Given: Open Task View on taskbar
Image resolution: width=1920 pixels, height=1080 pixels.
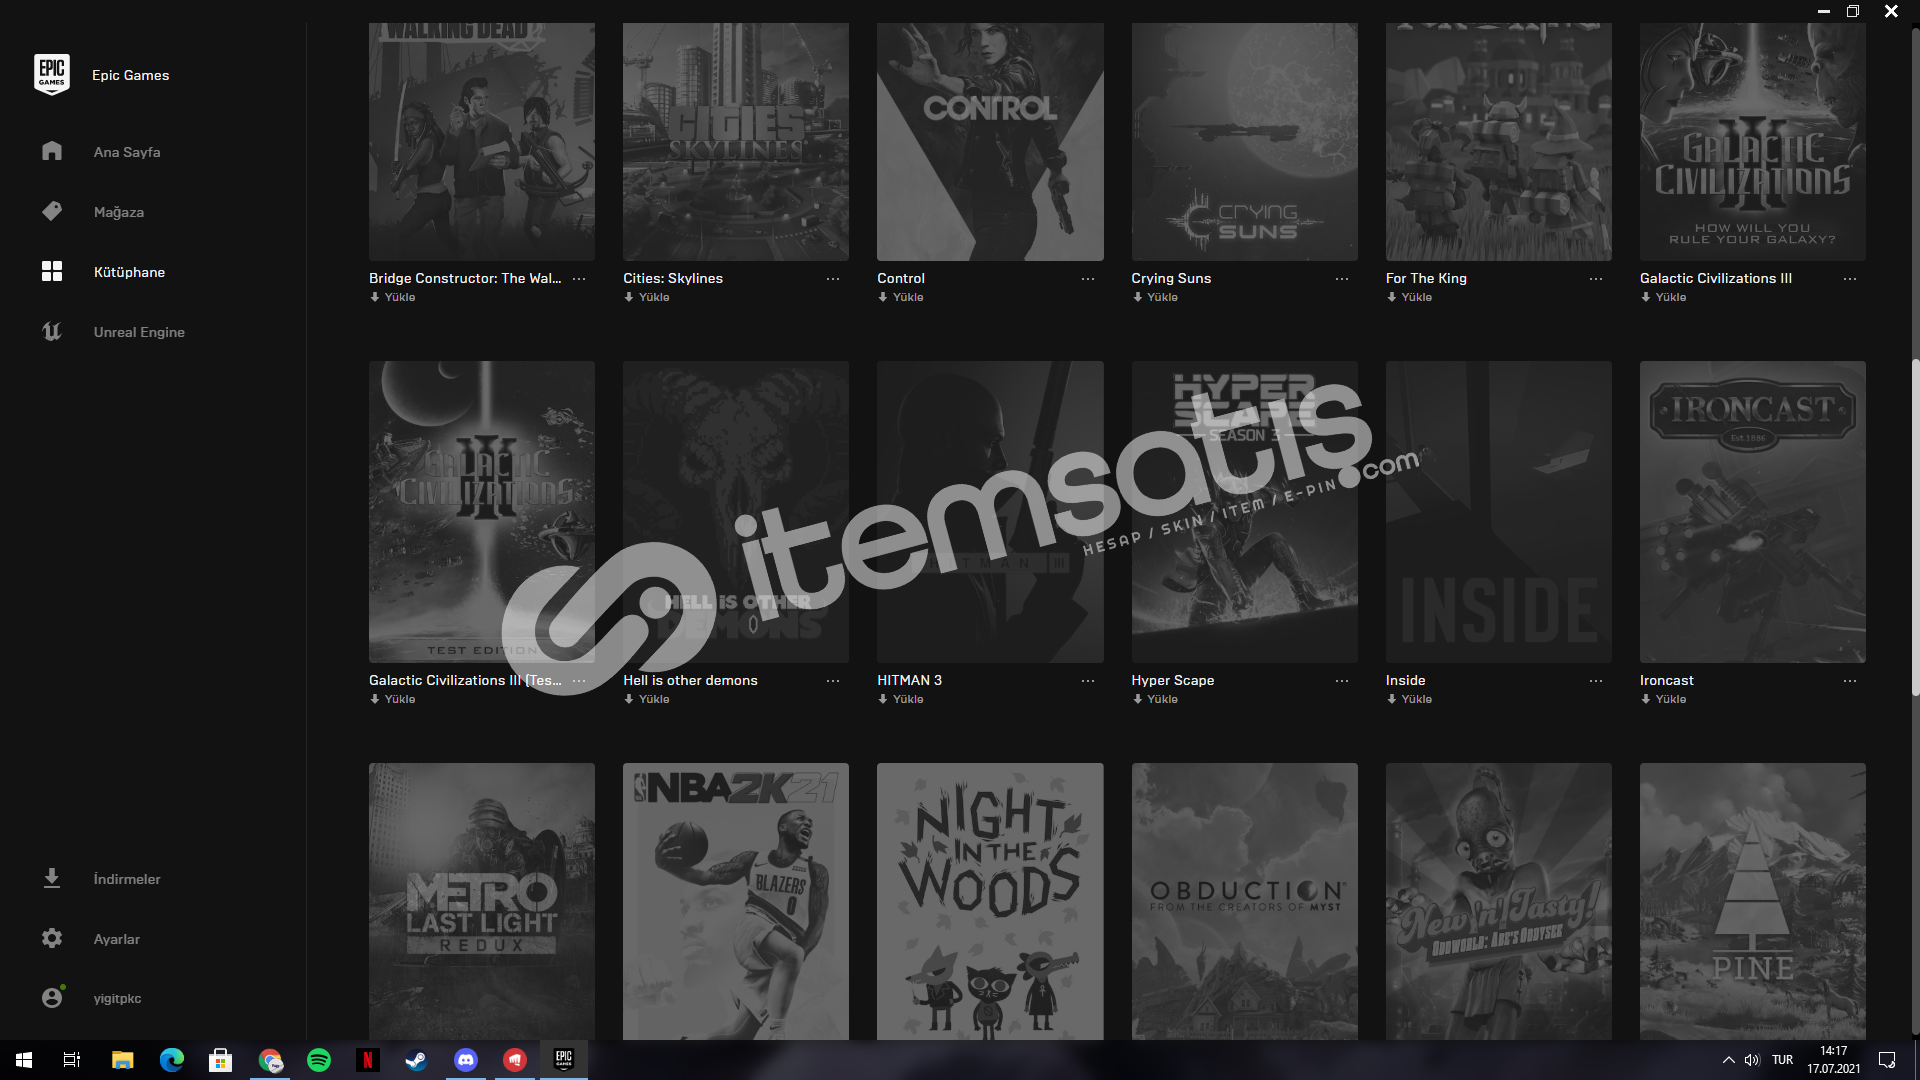Looking at the screenshot, I should (72, 1060).
